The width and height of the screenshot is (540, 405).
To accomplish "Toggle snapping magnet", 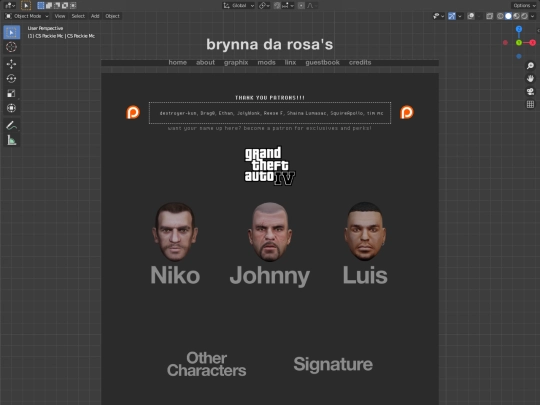I will 277,6.
